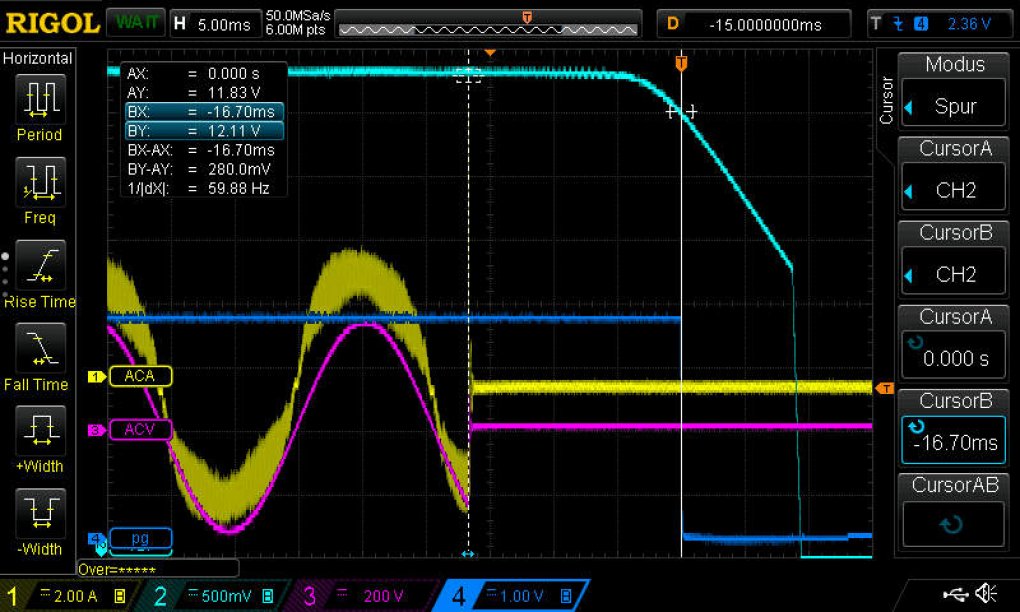
Task: Click the Cursor menu tab label
Action: pos(886,101)
